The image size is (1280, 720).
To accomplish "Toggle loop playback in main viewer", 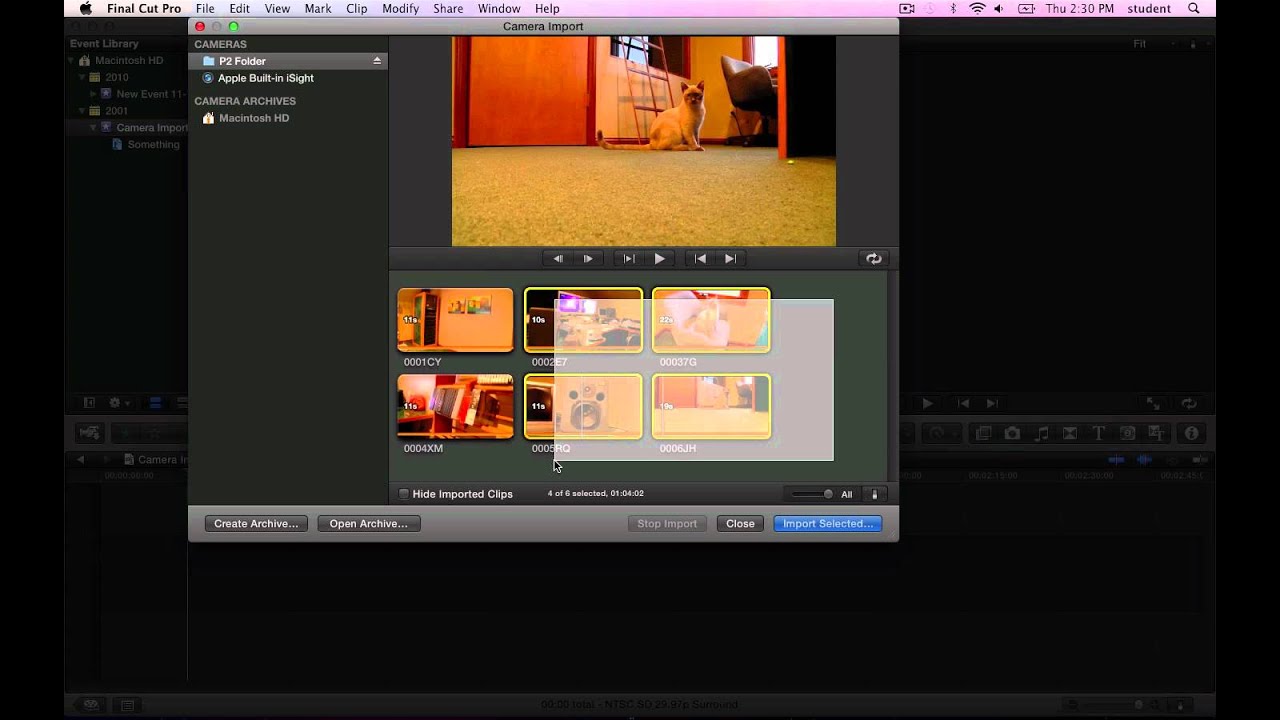I will pyautogui.click(x=1189, y=403).
